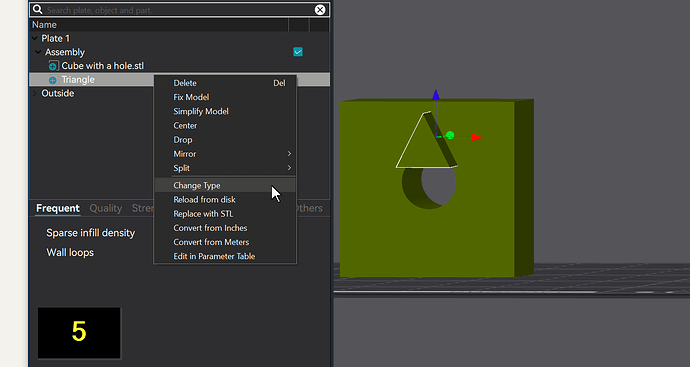
Task: Clear the search field with the X icon
Action: pyautogui.click(x=320, y=10)
